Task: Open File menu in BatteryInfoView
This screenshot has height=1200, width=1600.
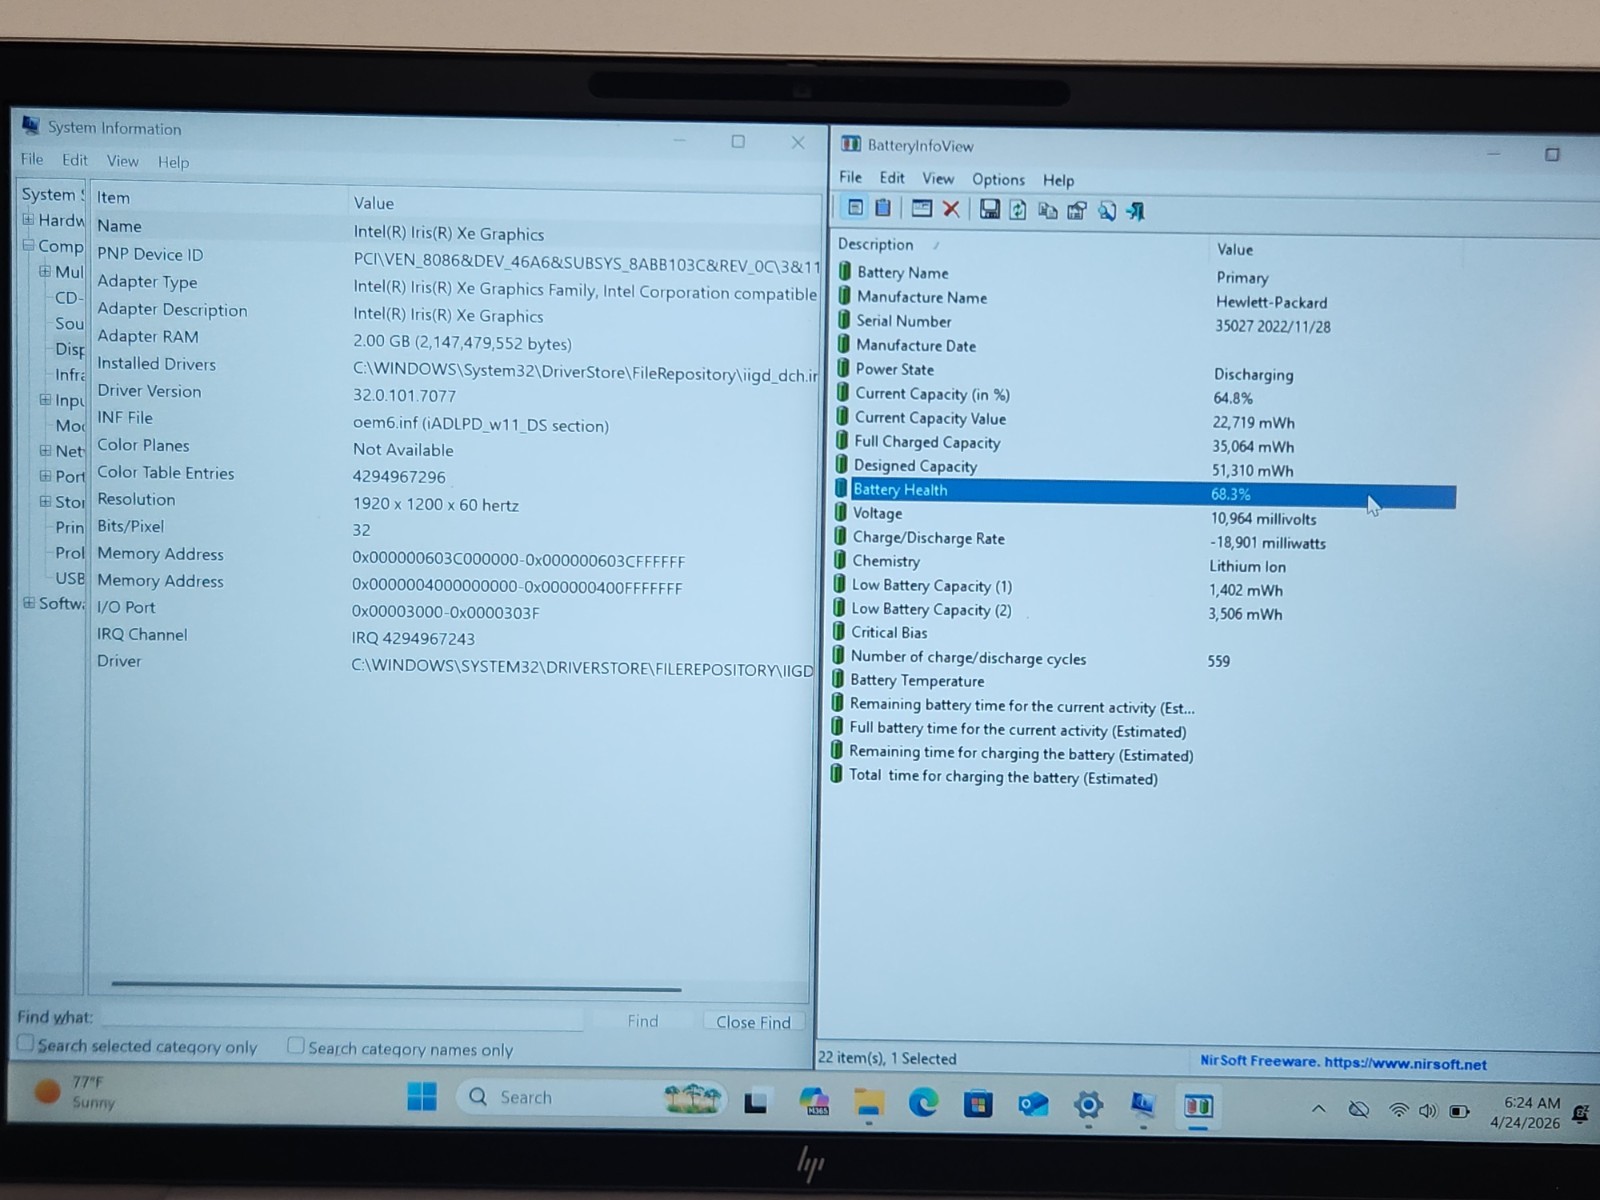Action: tap(850, 177)
